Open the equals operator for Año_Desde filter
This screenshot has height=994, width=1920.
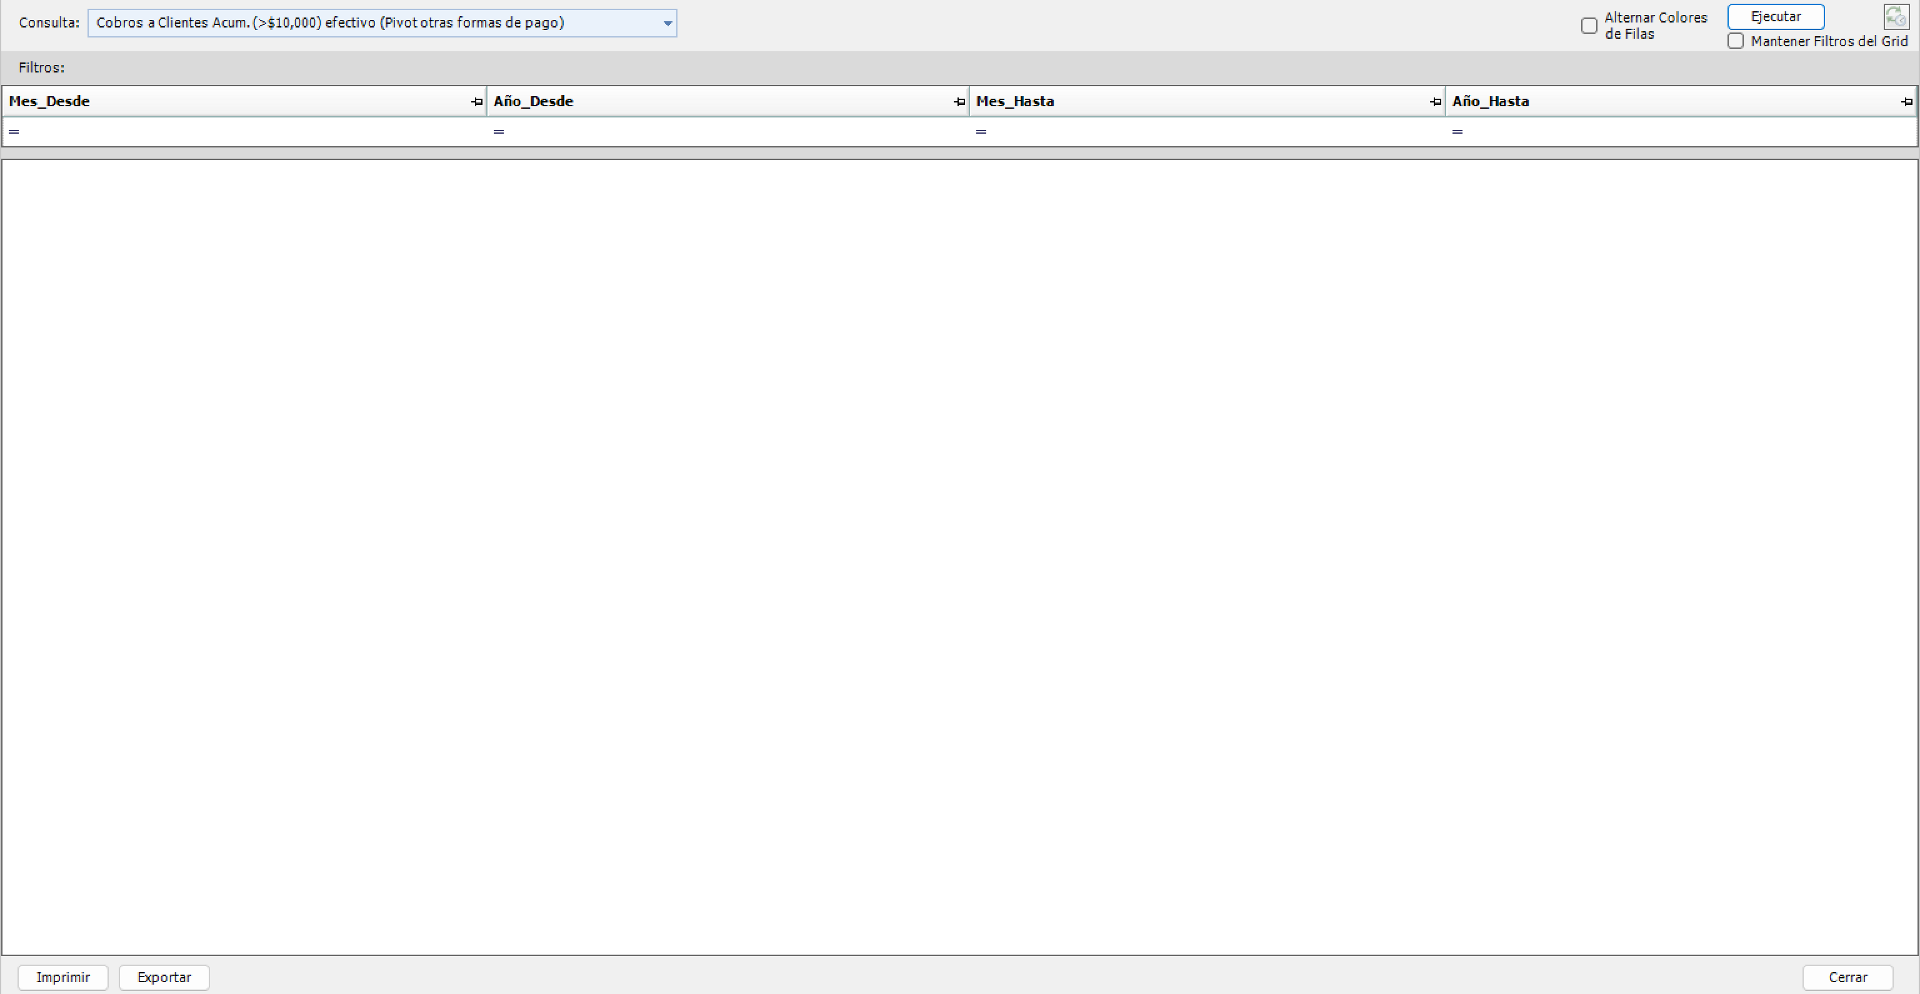[x=498, y=132]
